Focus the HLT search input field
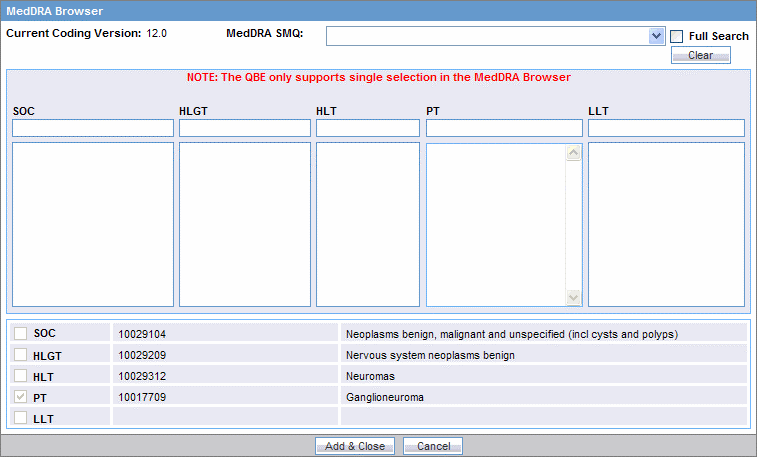 pyautogui.click(x=368, y=128)
